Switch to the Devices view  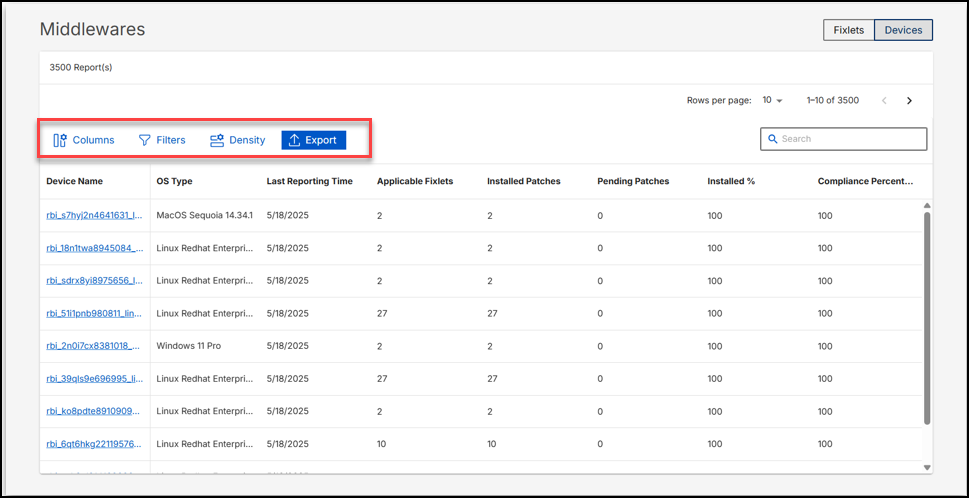click(x=903, y=30)
